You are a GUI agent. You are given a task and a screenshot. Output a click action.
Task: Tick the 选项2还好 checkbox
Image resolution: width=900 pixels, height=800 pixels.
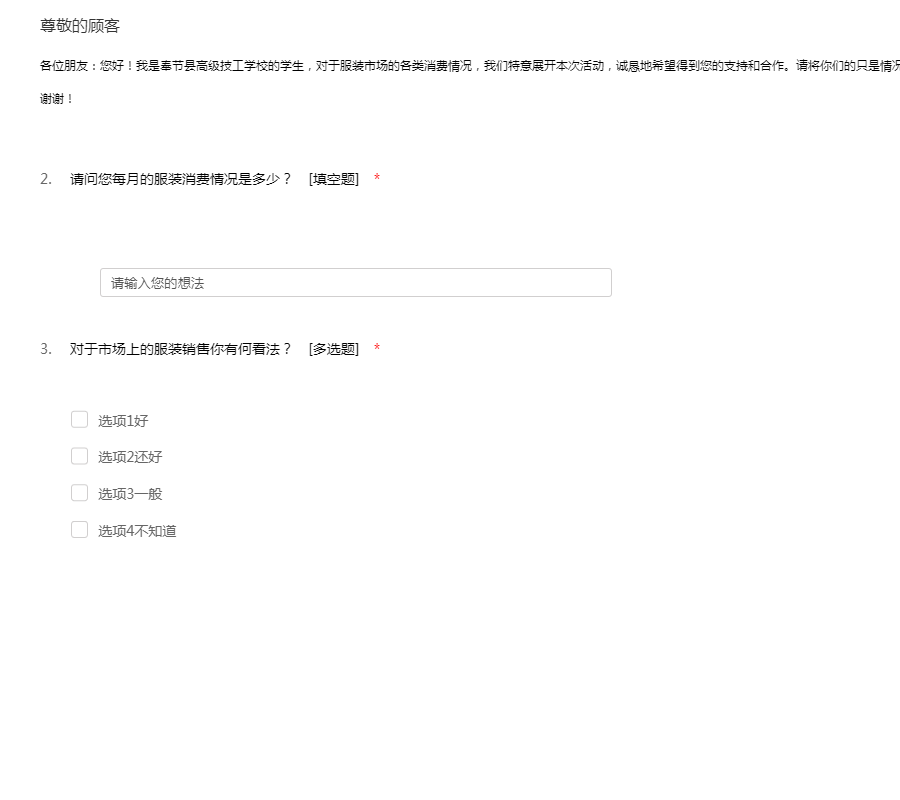click(x=80, y=456)
